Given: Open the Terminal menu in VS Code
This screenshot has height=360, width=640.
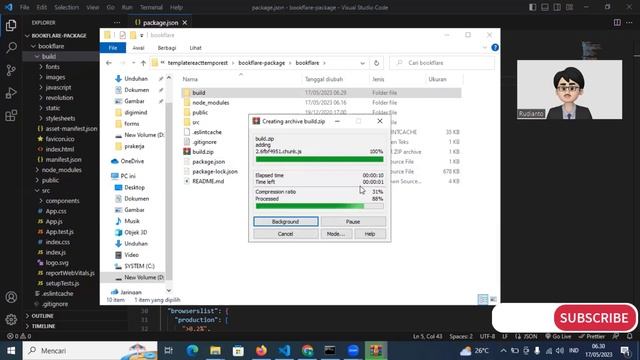Looking at the screenshot, I should coord(151,7).
